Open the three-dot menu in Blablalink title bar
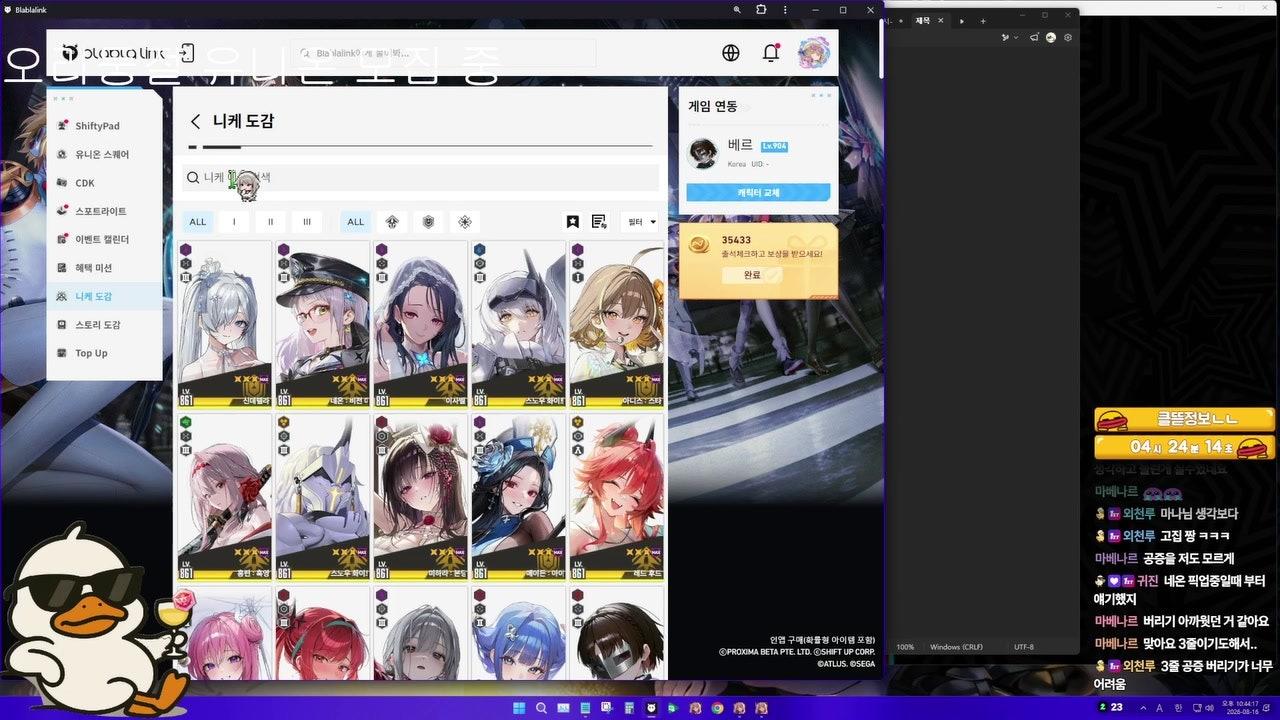 (787, 9)
